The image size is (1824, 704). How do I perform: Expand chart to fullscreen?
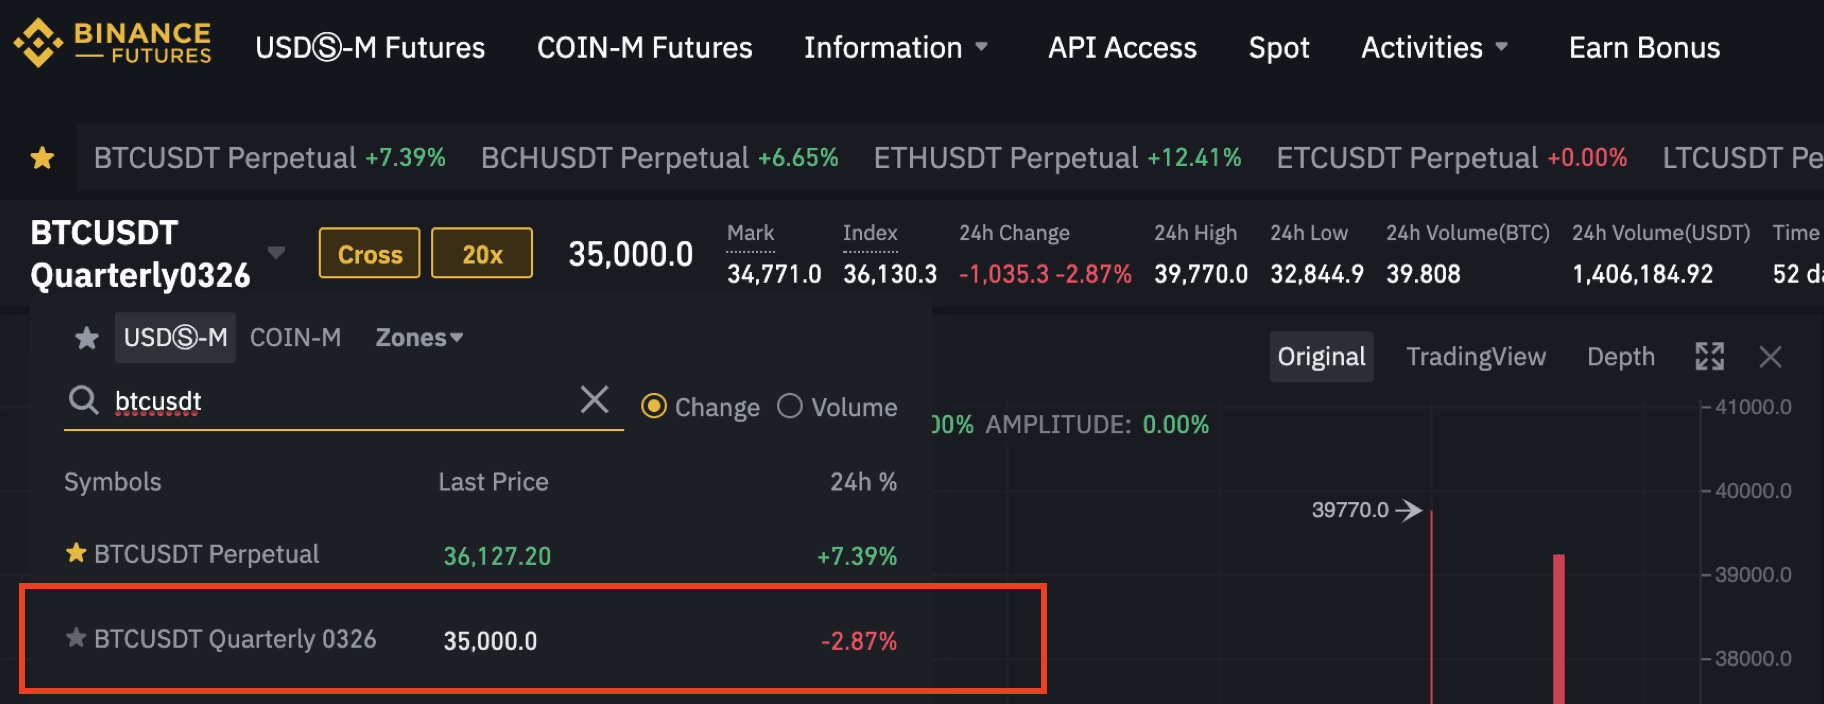click(1709, 356)
